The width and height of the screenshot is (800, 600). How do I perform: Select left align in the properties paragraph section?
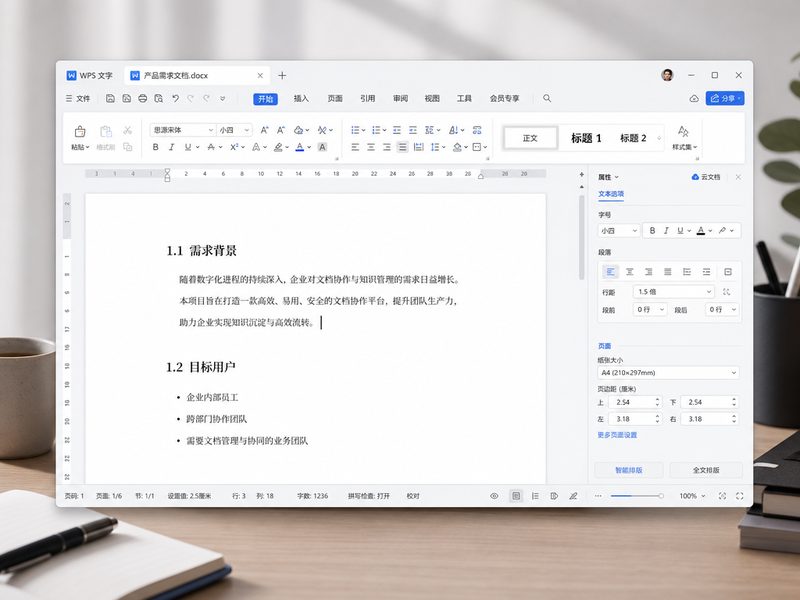[610, 271]
